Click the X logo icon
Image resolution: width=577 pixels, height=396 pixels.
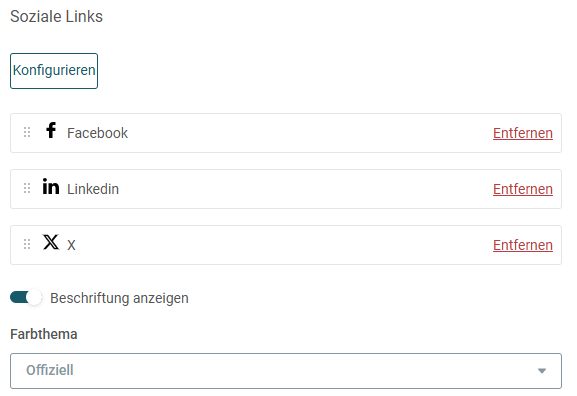(51, 242)
